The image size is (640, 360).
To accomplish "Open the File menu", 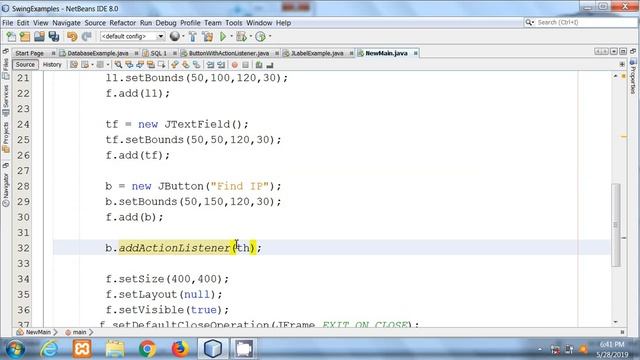I will [x=8, y=23].
